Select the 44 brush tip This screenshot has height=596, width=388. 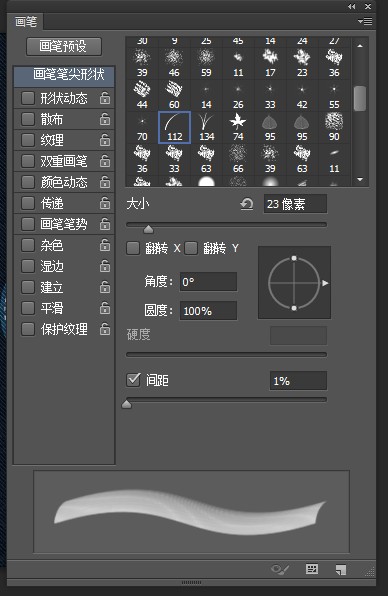(x=143, y=95)
